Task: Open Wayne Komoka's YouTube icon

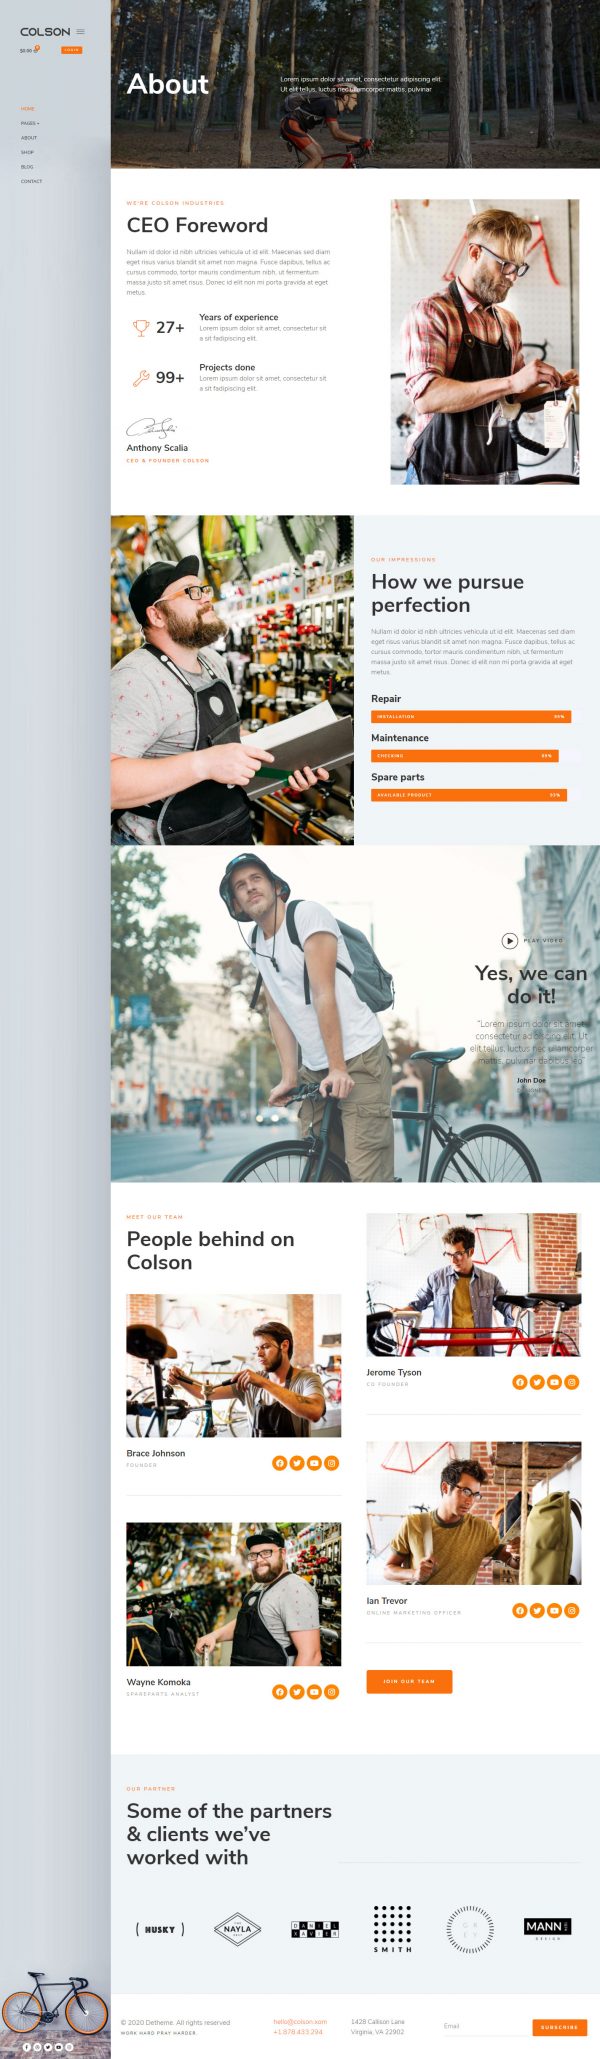Action: 314,1692
